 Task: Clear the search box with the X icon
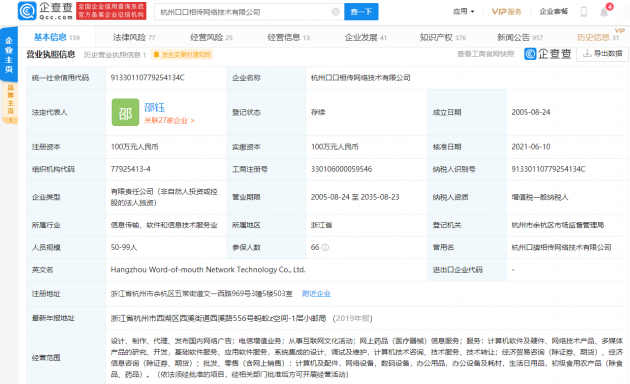click(x=336, y=12)
